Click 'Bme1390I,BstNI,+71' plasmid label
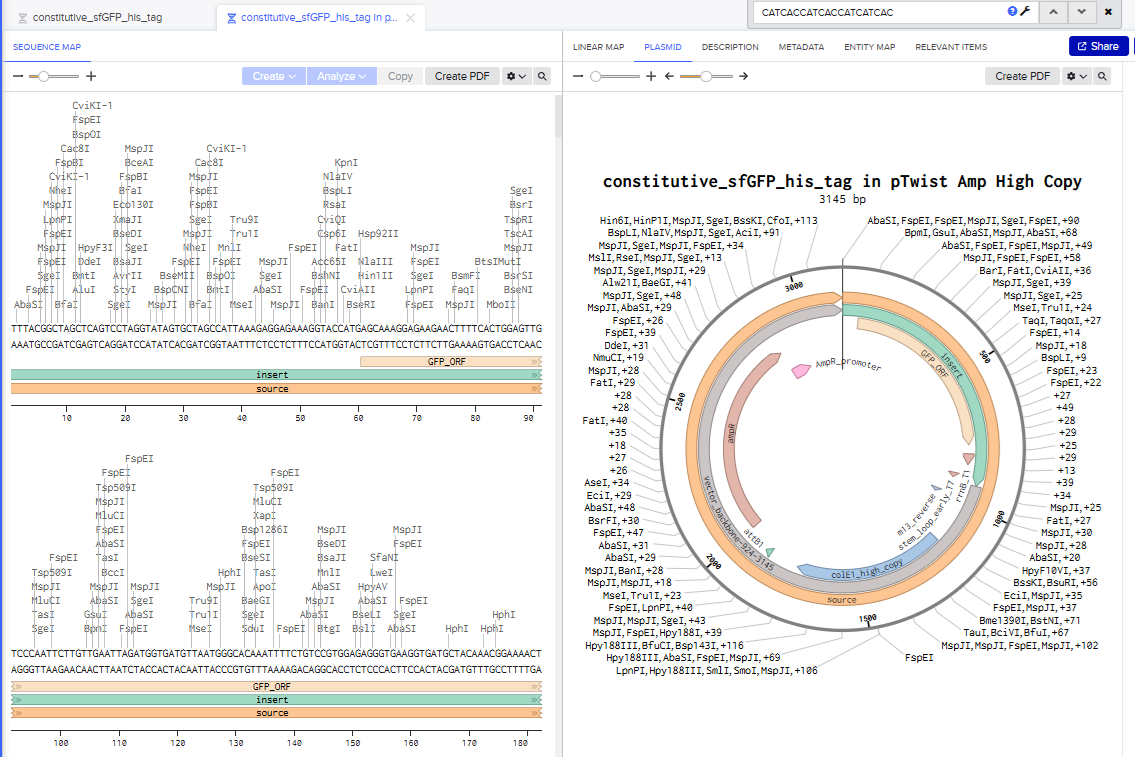1135x757 pixels. pos(1029,620)
